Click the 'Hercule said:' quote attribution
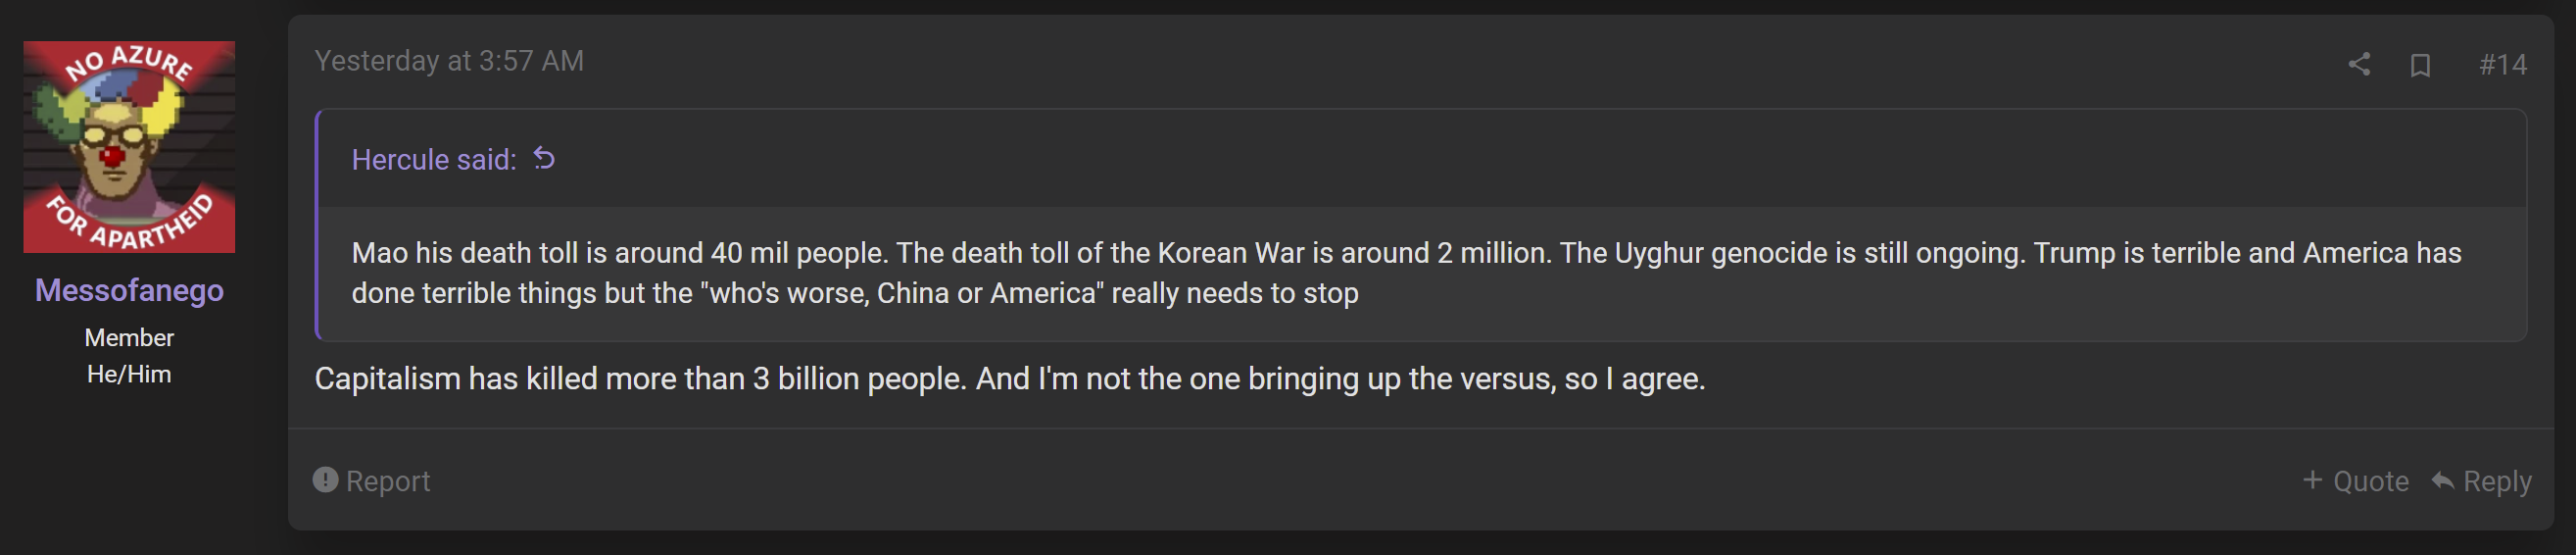2576x555 pixels. coord(434,160)
